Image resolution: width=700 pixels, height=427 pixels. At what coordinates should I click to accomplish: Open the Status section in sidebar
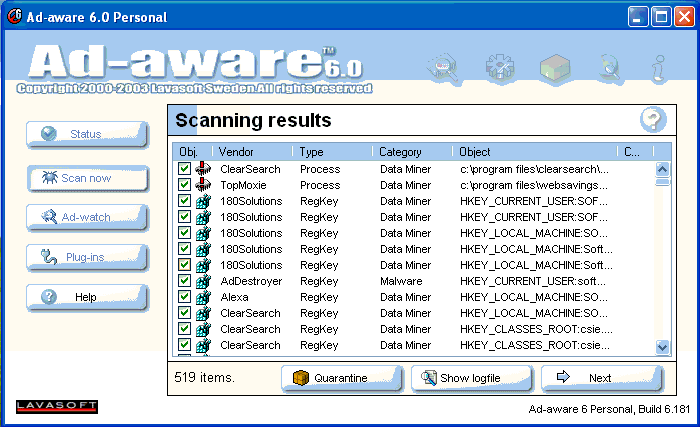coord(87,134)
